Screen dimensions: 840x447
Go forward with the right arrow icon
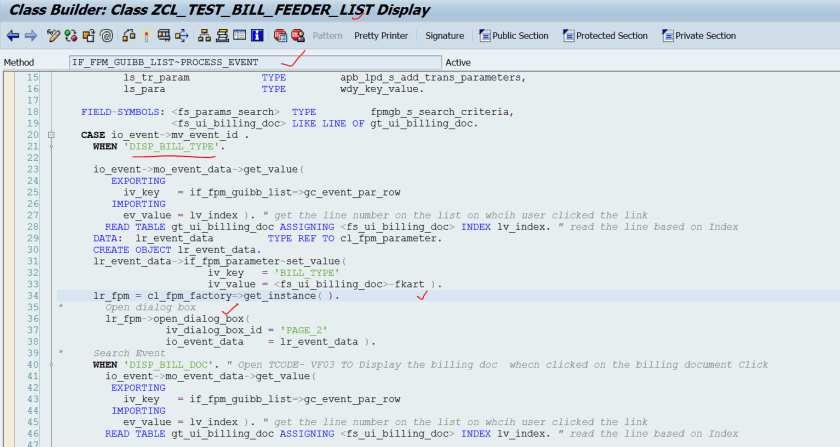coord(31,36)
